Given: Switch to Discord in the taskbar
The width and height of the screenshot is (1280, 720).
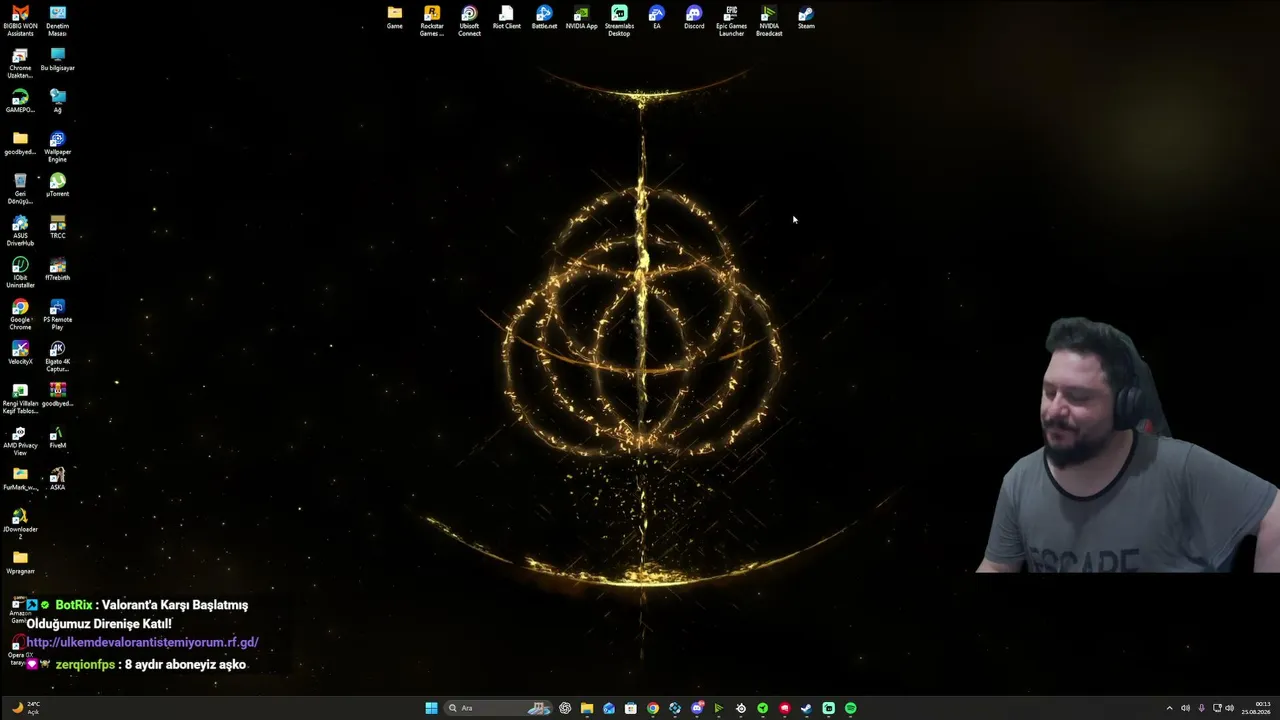Looking at the screenshot, I should point(697,708).
